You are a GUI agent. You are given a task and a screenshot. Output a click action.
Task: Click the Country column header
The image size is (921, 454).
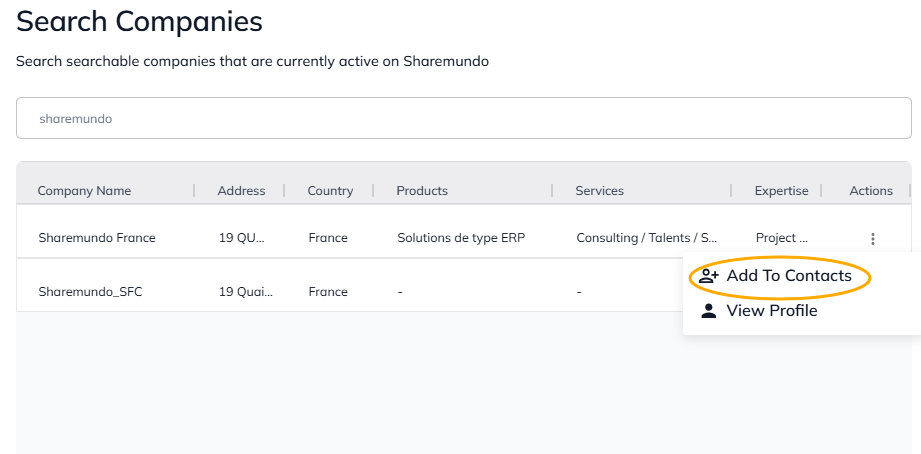330,191
